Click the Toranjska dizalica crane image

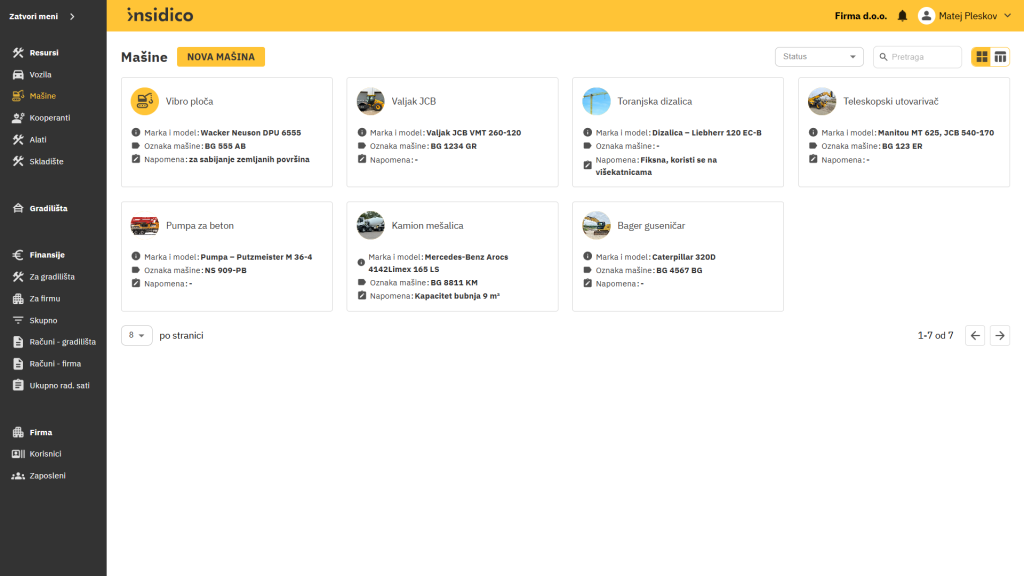596,101
